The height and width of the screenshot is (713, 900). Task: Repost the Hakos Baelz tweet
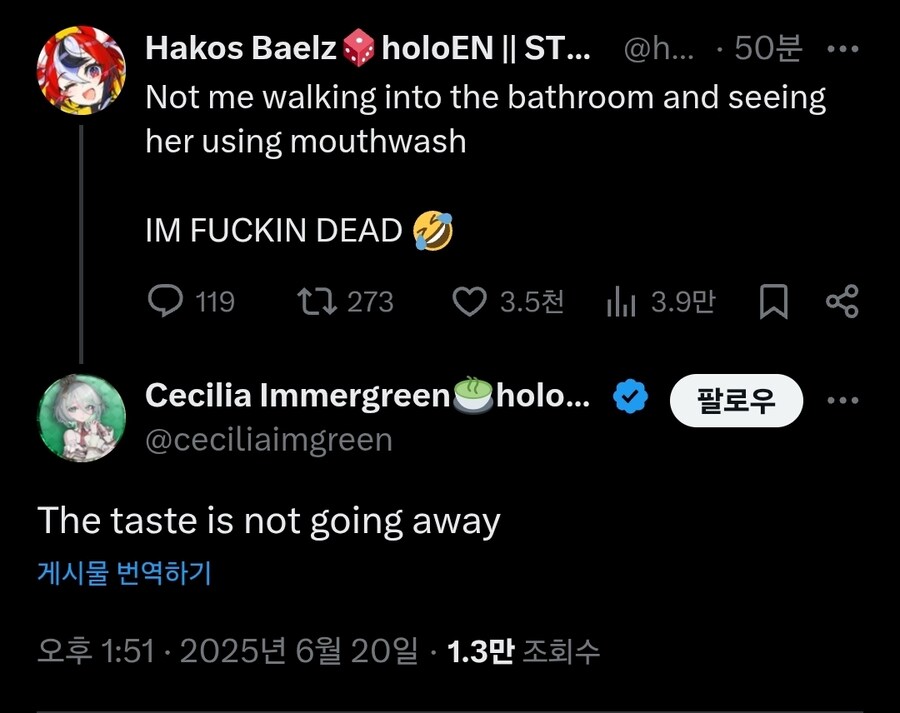click(317, 301)
